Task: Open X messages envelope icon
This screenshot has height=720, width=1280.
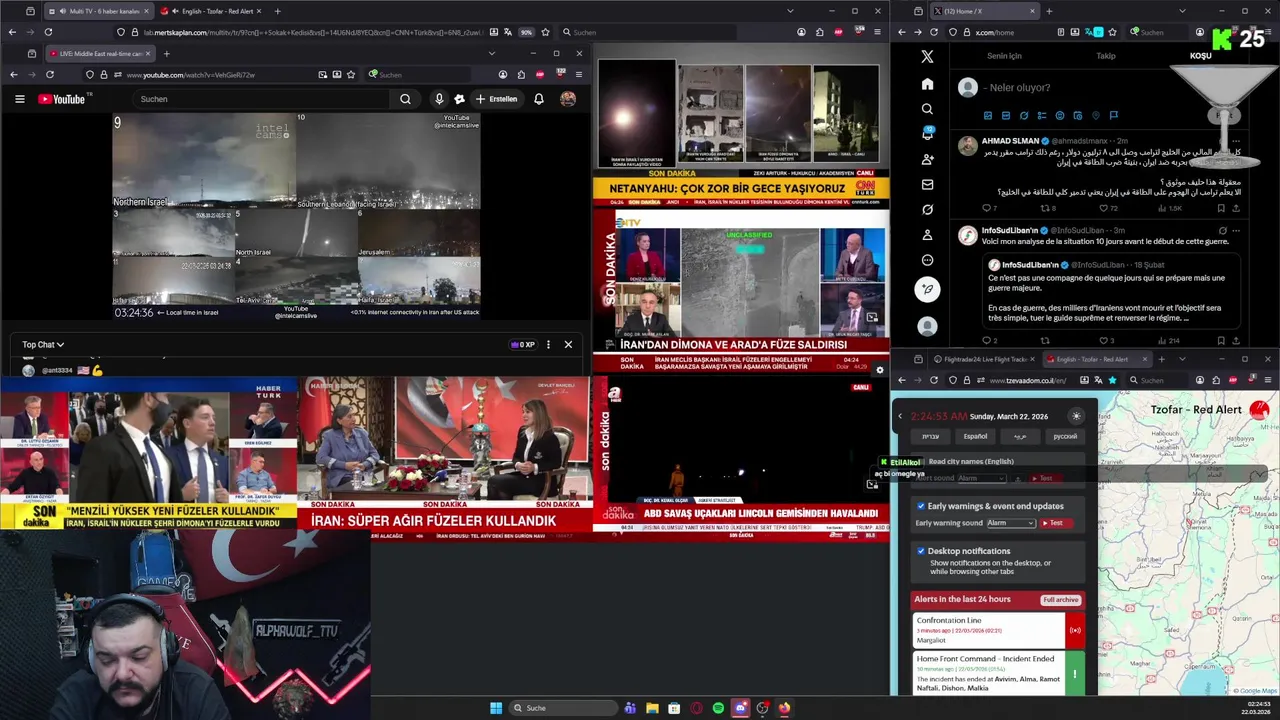Action: click(927, 185)
